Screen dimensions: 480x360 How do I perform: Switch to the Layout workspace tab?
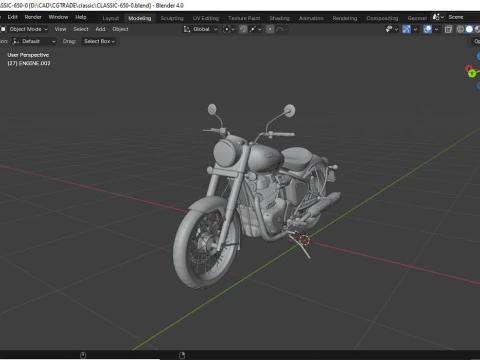click(x=110, y=18)
